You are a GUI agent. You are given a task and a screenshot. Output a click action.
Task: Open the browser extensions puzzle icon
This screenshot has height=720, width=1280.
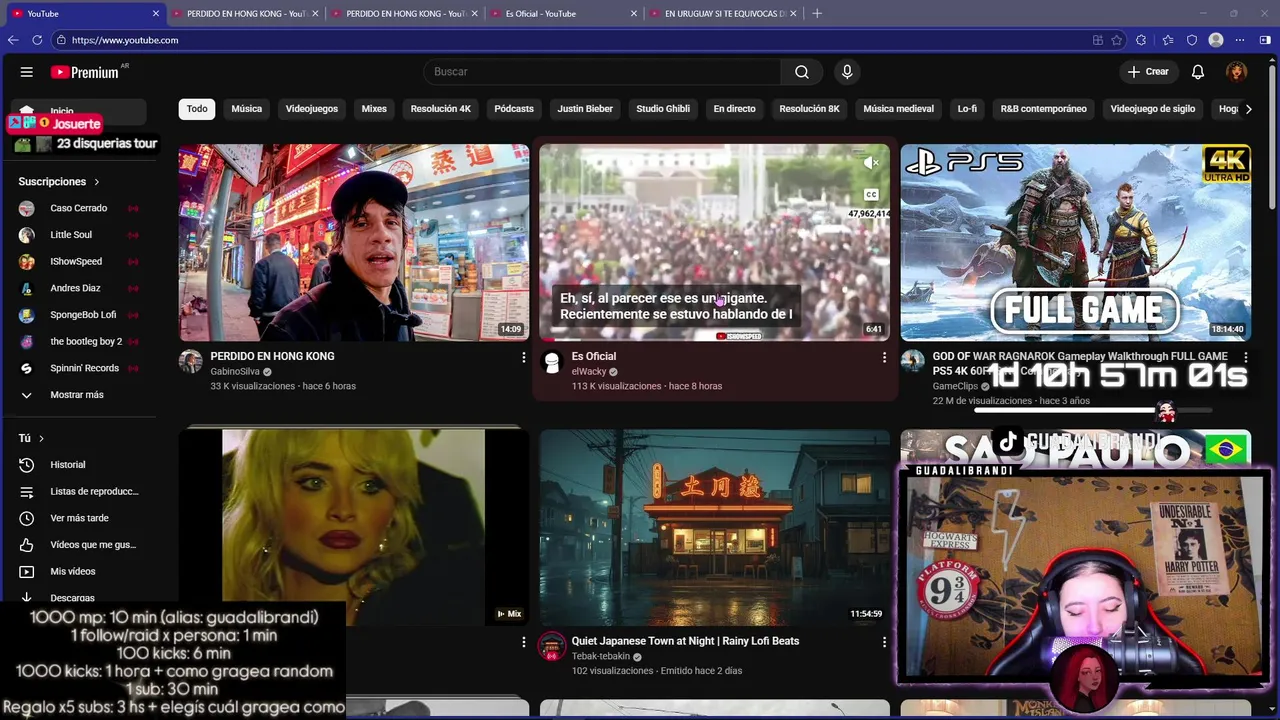pyautogui.click(x=1142, y=40)
